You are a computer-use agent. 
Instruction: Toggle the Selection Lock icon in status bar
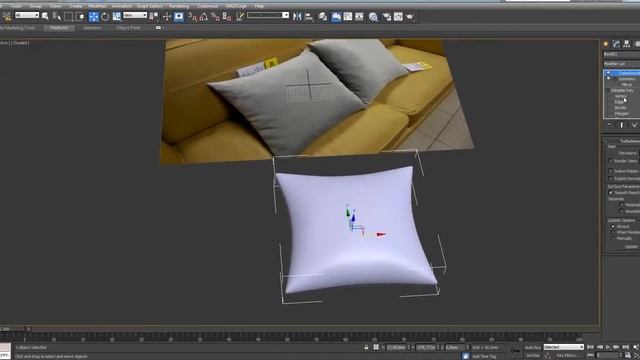pos(366,347)
